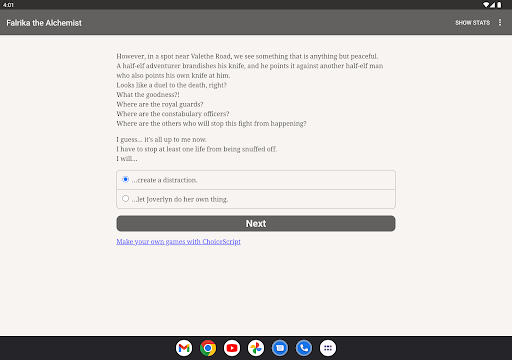Click the Next button
Image resolution: width=512 pixels, height=360 pixels.
(x=256, y=223)
